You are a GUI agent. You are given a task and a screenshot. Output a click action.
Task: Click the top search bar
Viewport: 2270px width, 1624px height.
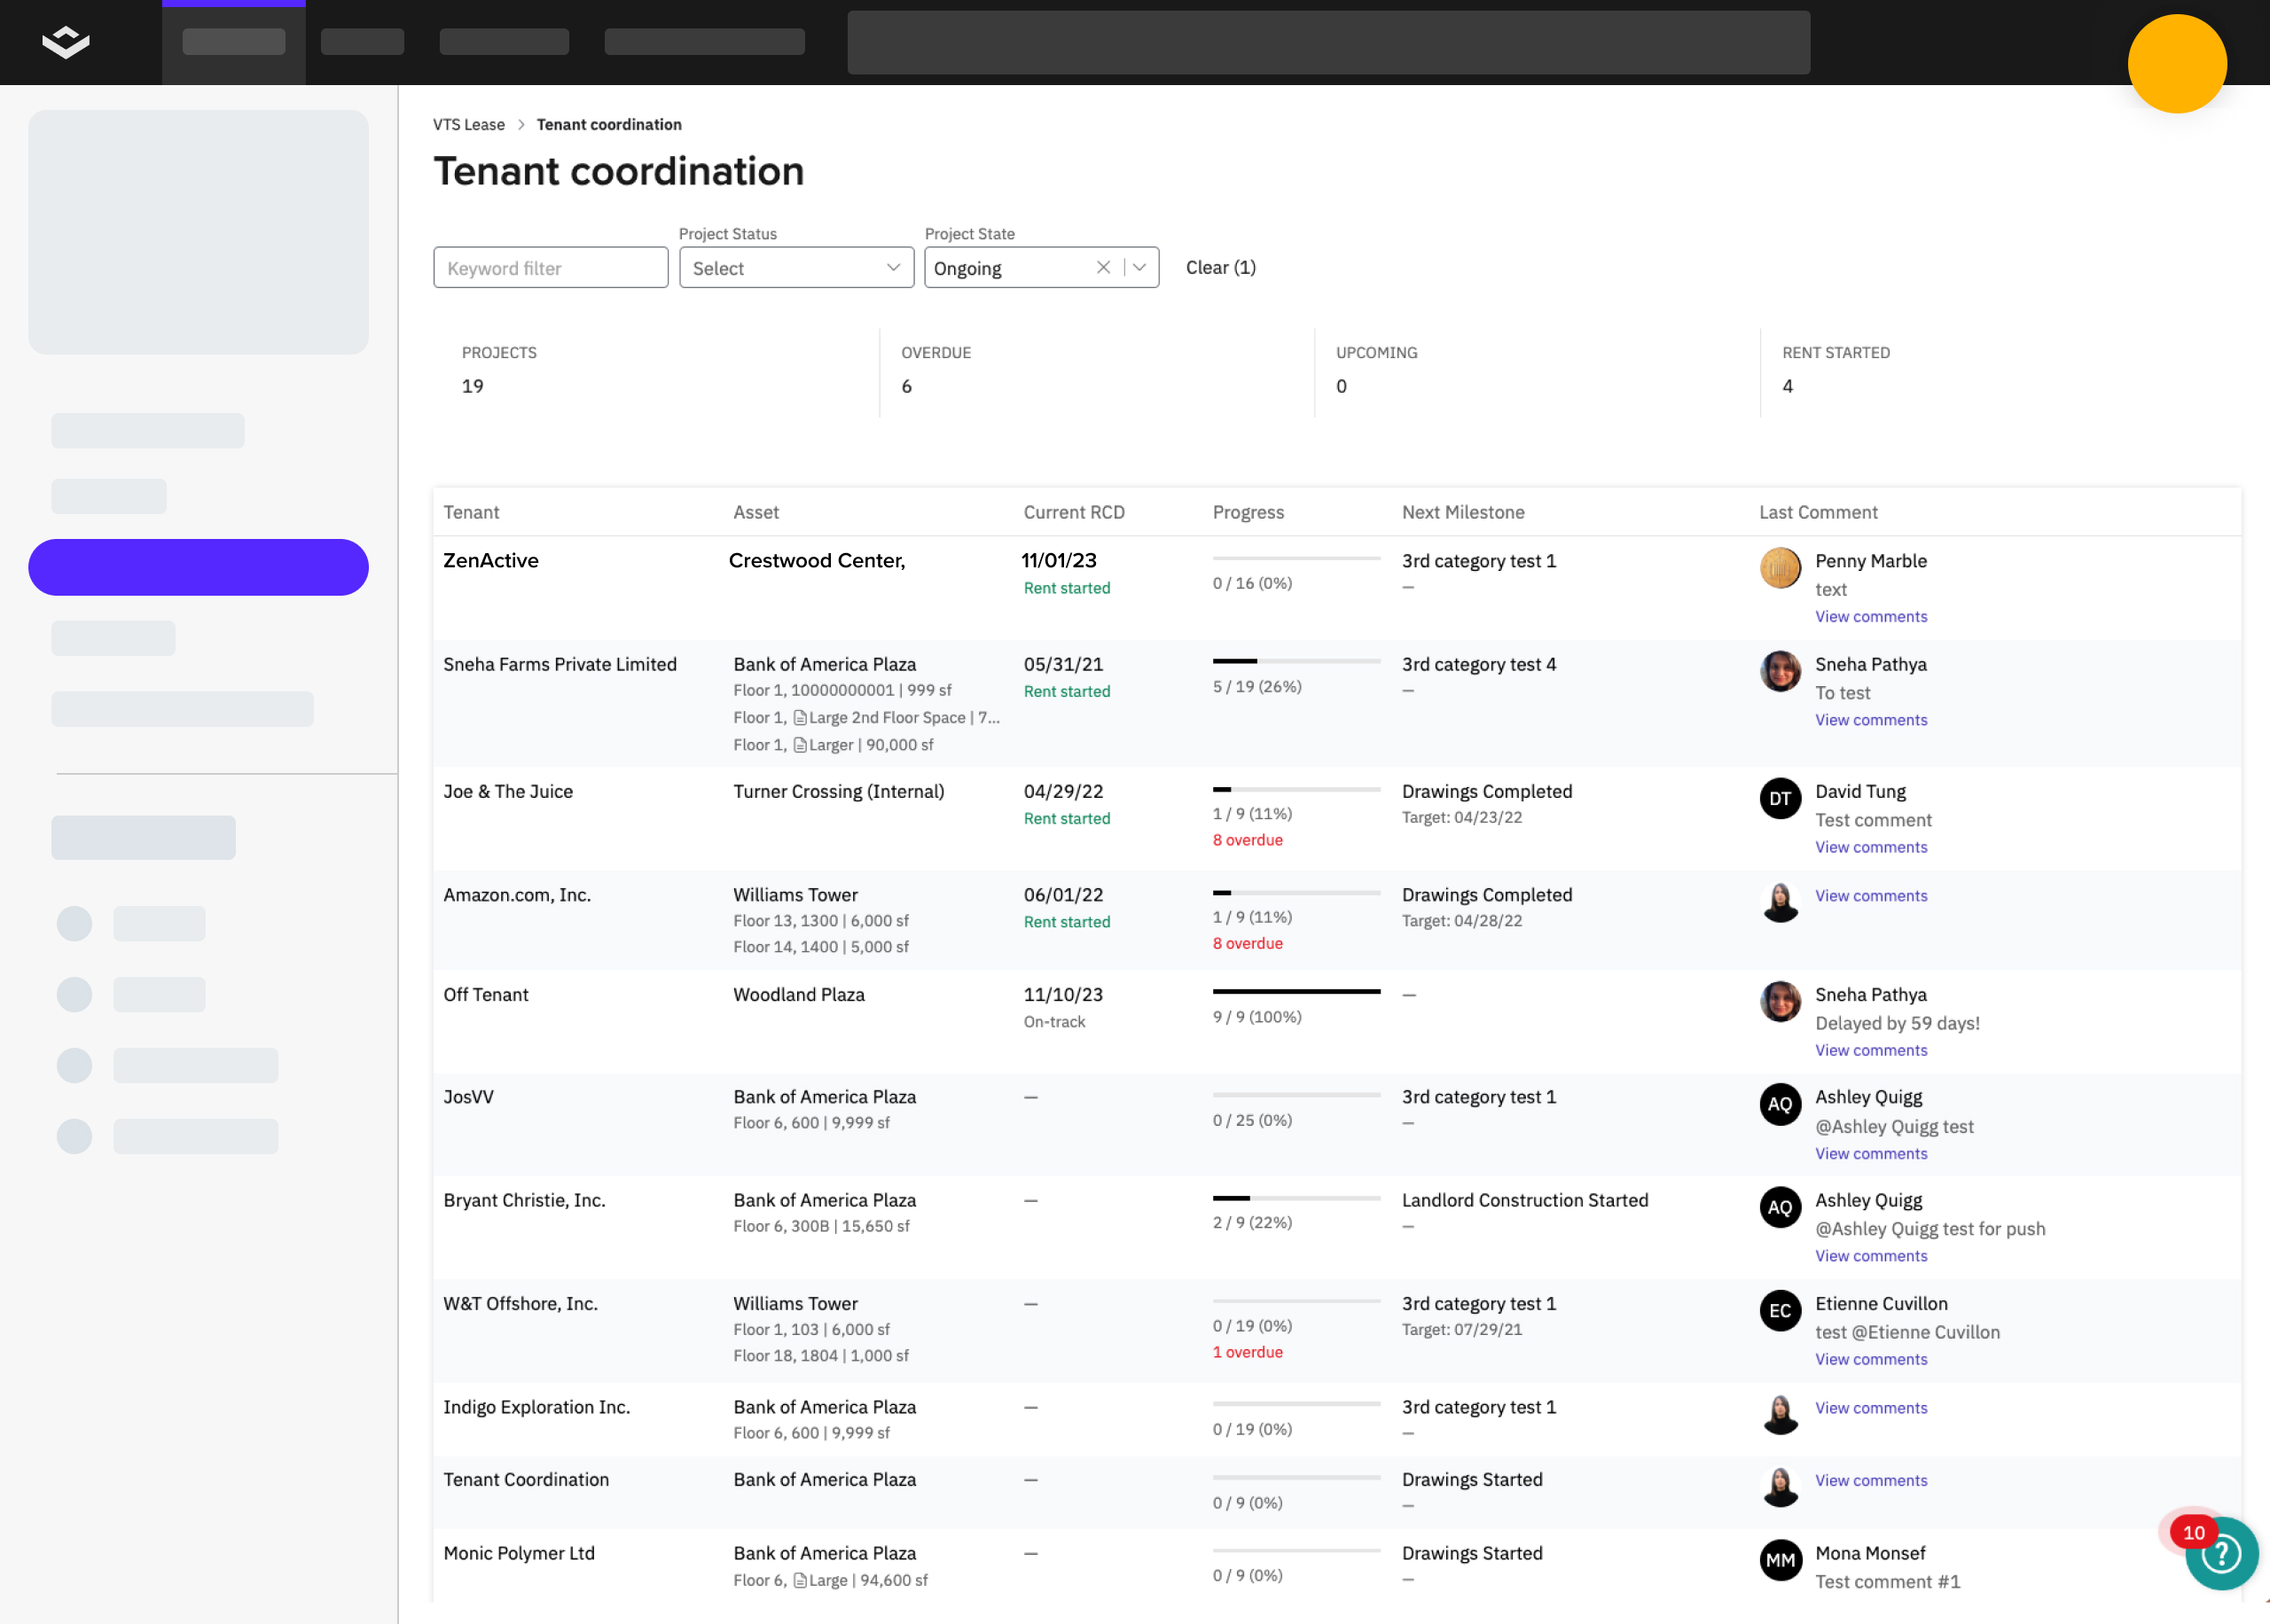click(1328, 42)
